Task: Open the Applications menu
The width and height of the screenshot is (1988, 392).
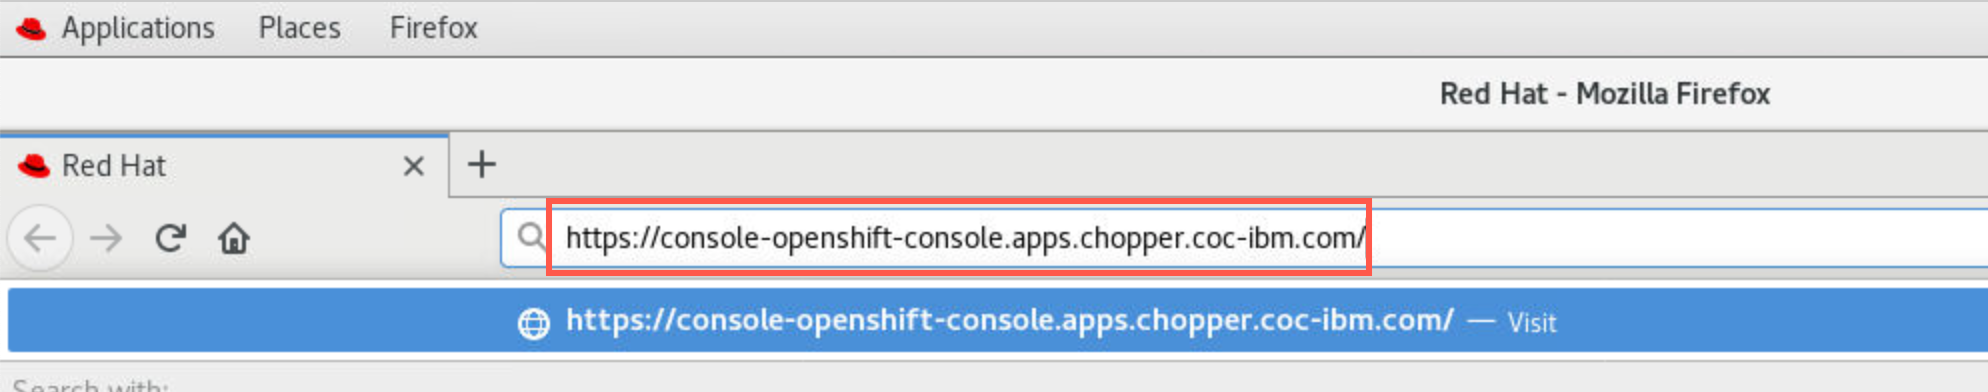Action: 138,28
